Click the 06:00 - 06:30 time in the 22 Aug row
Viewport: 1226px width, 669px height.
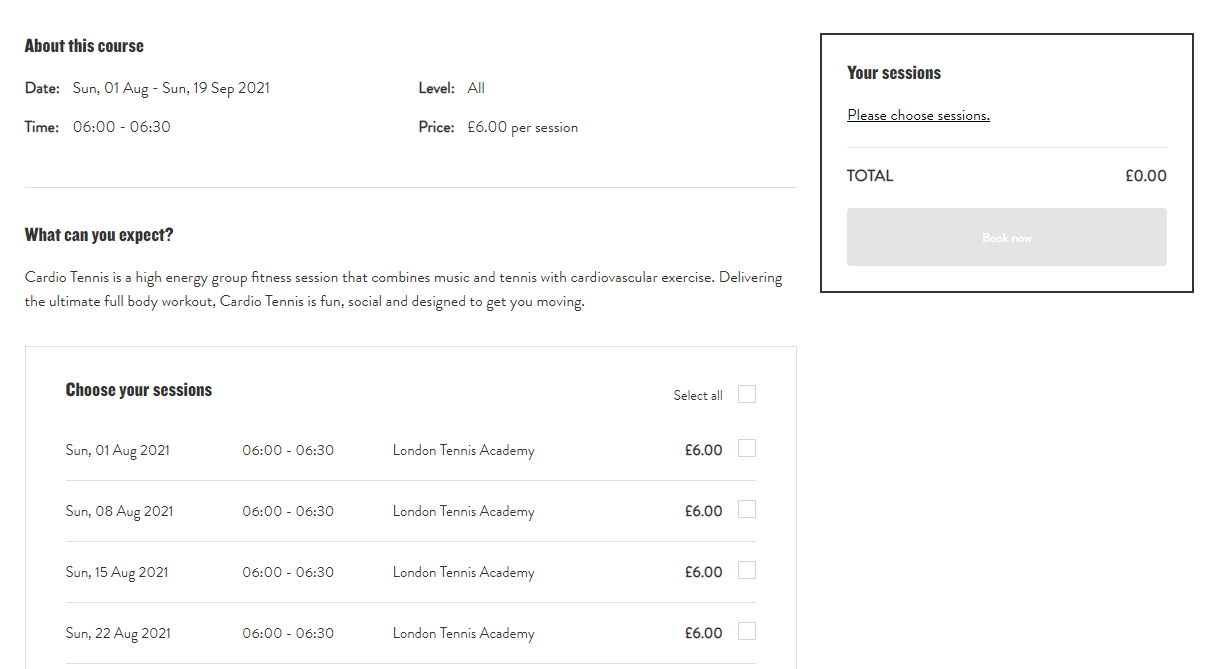288,633
